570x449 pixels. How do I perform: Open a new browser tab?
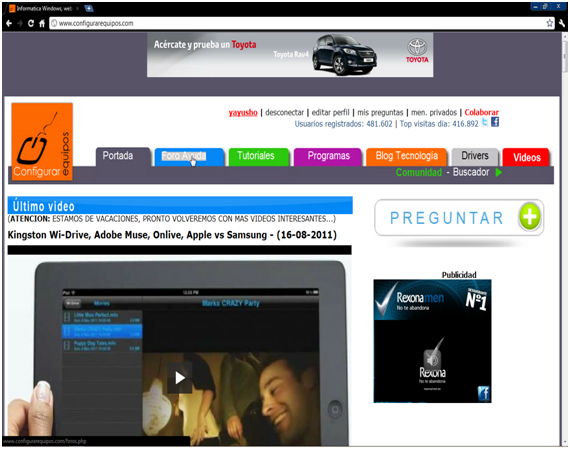[89, 8]
